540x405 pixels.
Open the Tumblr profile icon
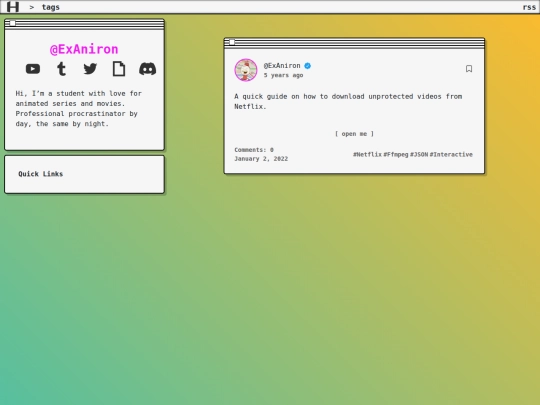61,69
